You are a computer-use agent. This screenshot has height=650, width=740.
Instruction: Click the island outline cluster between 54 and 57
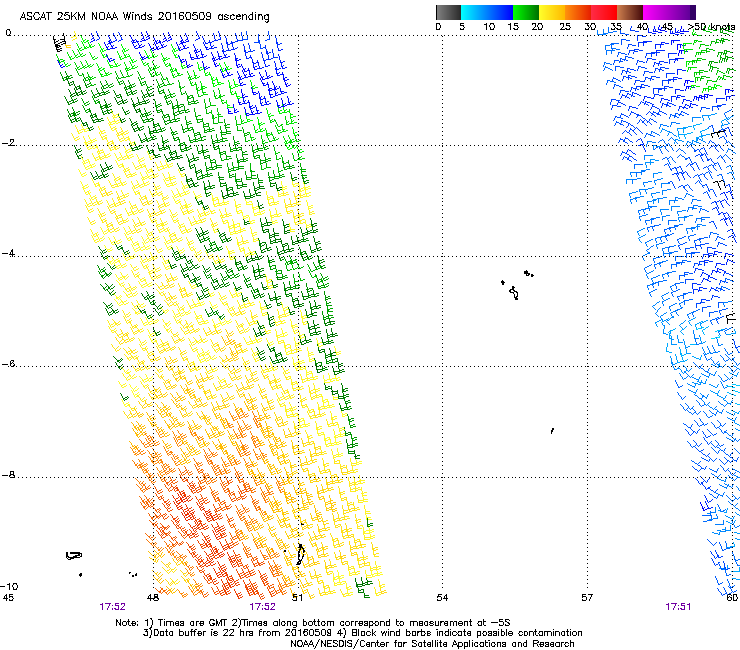(x=517, y=285)
